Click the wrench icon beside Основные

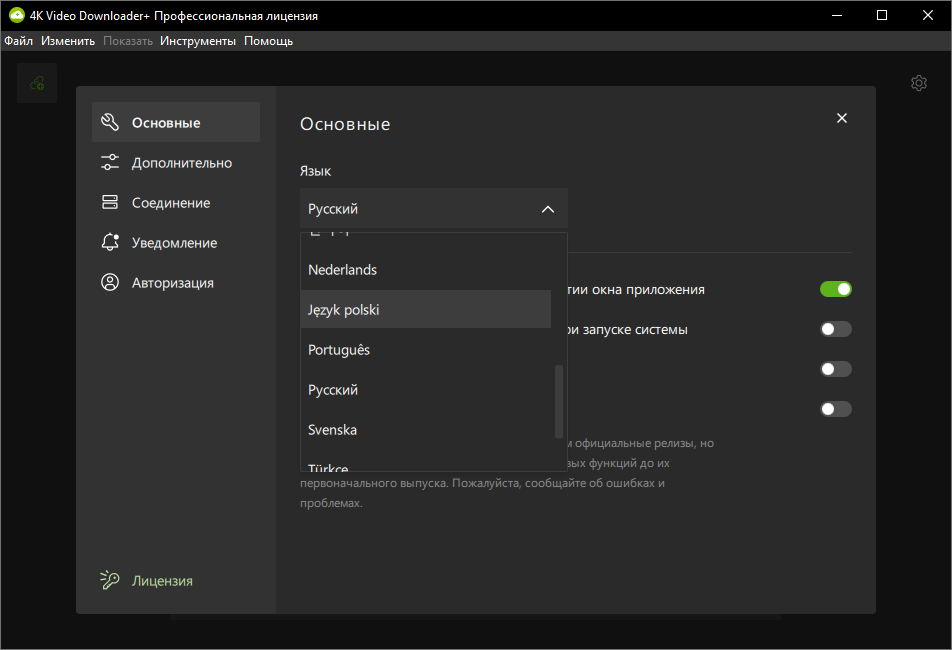[110, 122]
